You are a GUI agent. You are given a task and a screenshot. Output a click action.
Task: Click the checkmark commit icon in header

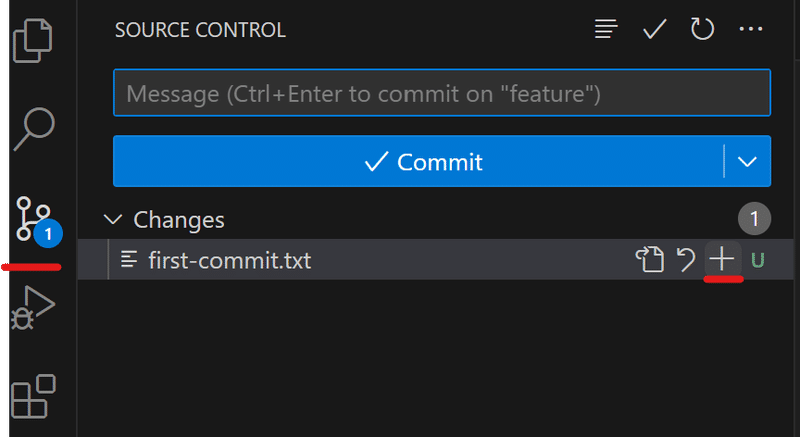(x=655, y=29)
